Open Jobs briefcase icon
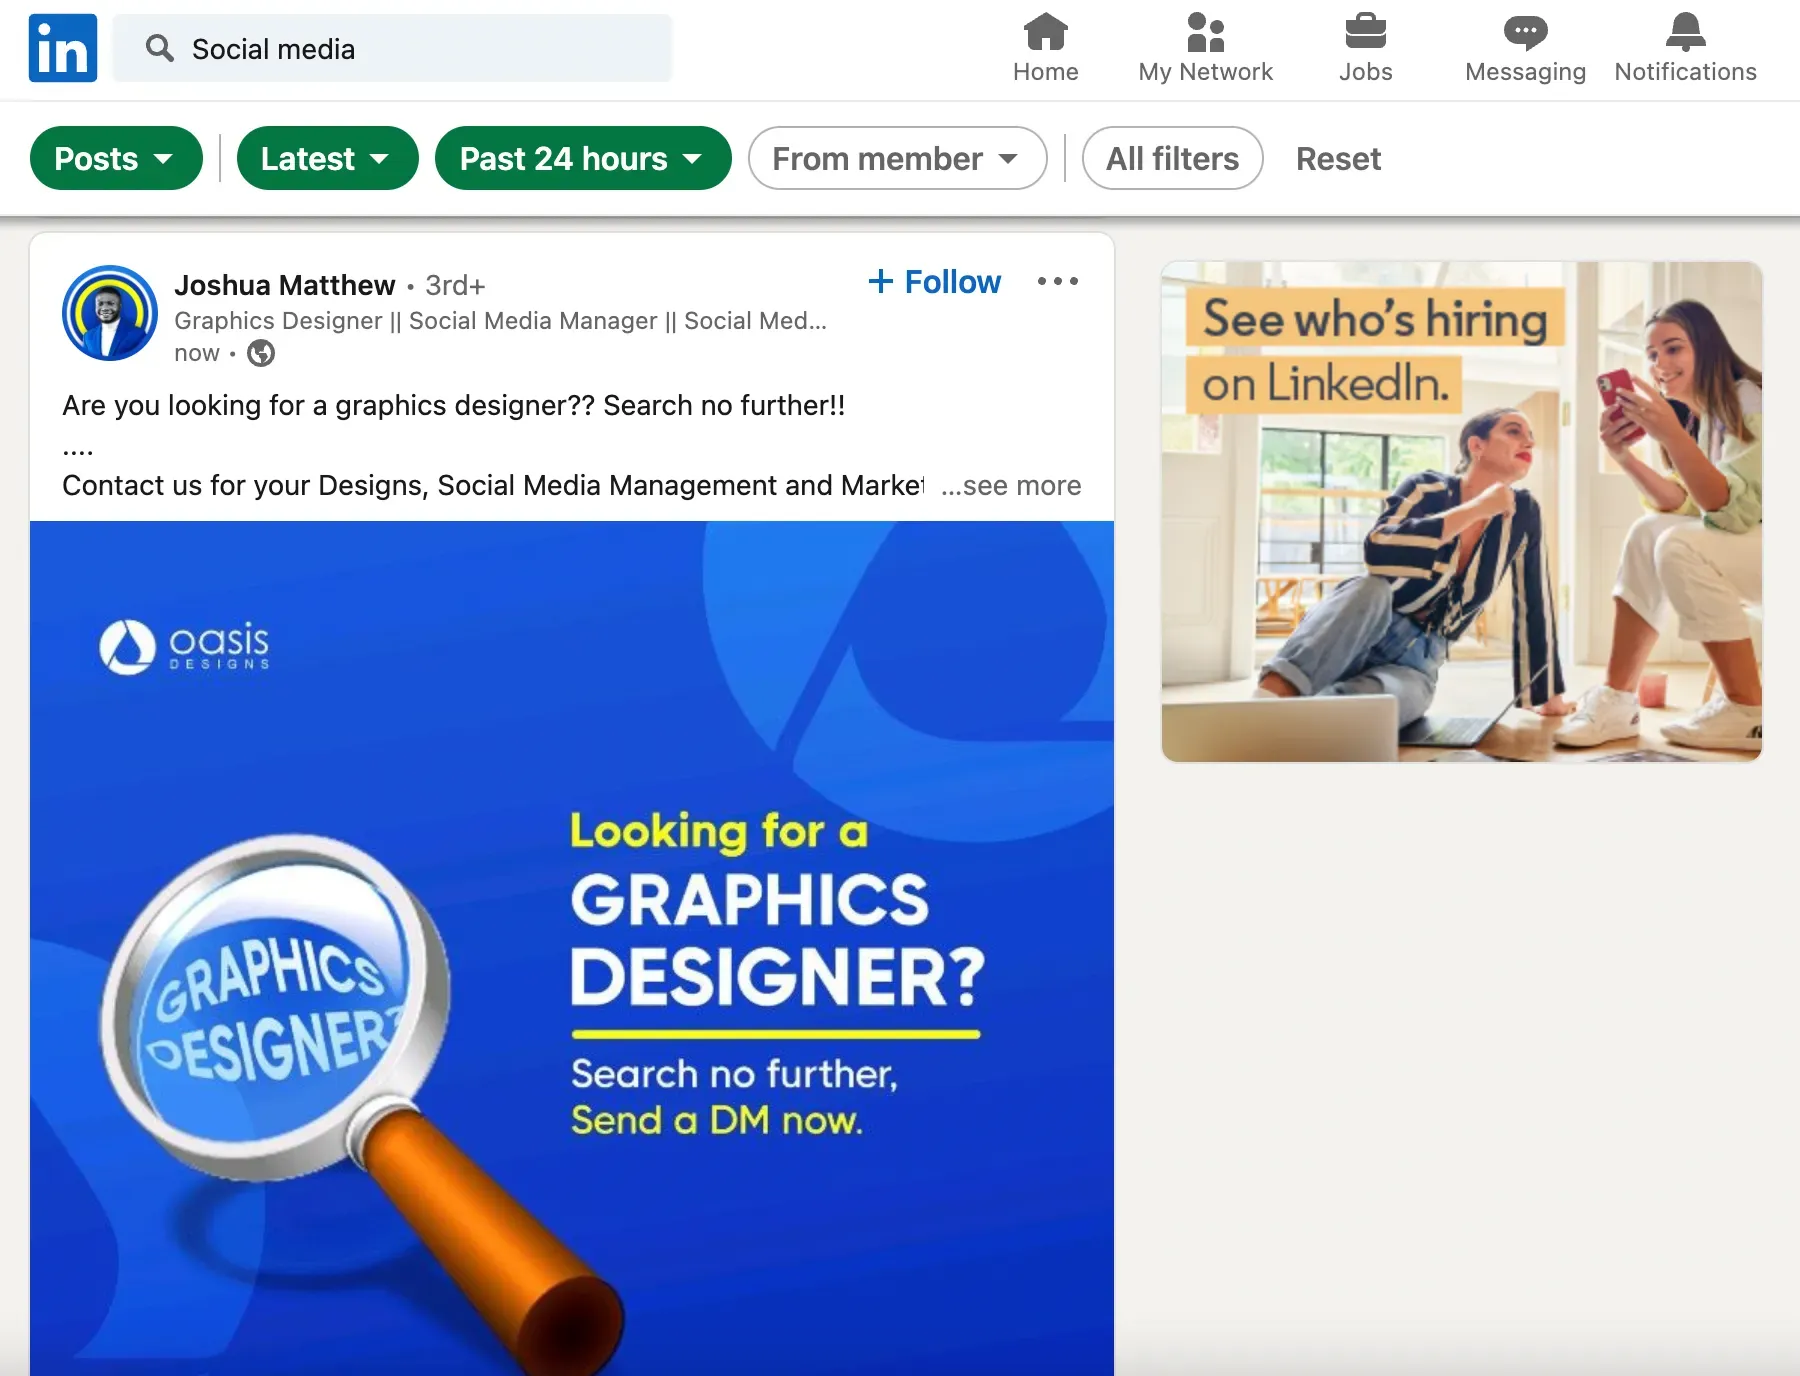 pos(1365,32)
